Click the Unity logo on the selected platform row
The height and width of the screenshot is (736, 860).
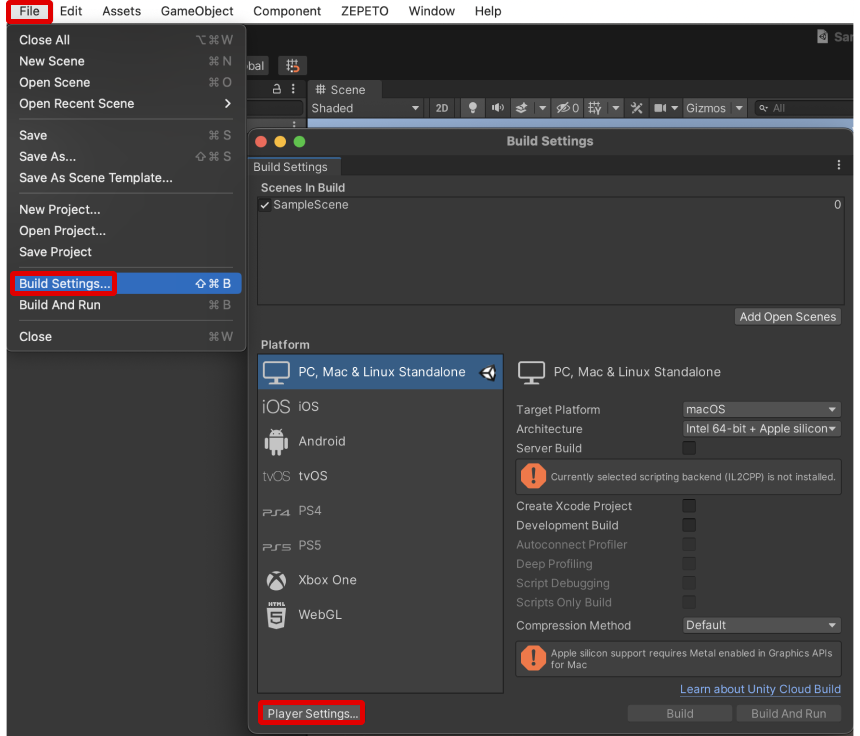(x=488, y=373)
